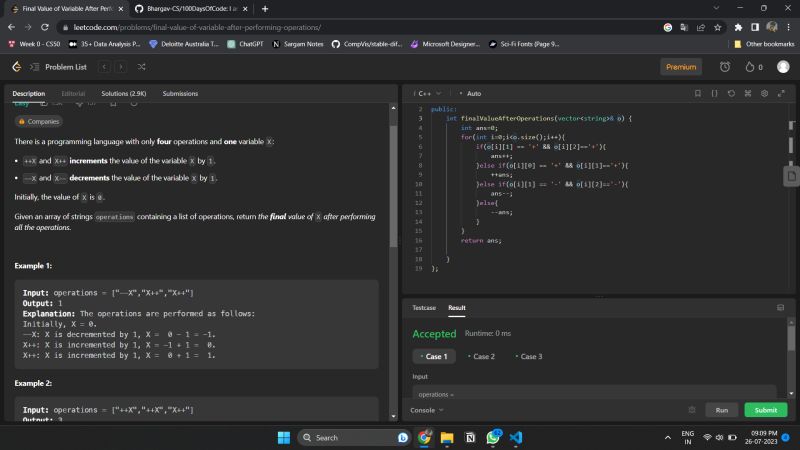Switch to the Testcase tab
Viewport: 800px width, 450px height.
[x=424, y=308]
